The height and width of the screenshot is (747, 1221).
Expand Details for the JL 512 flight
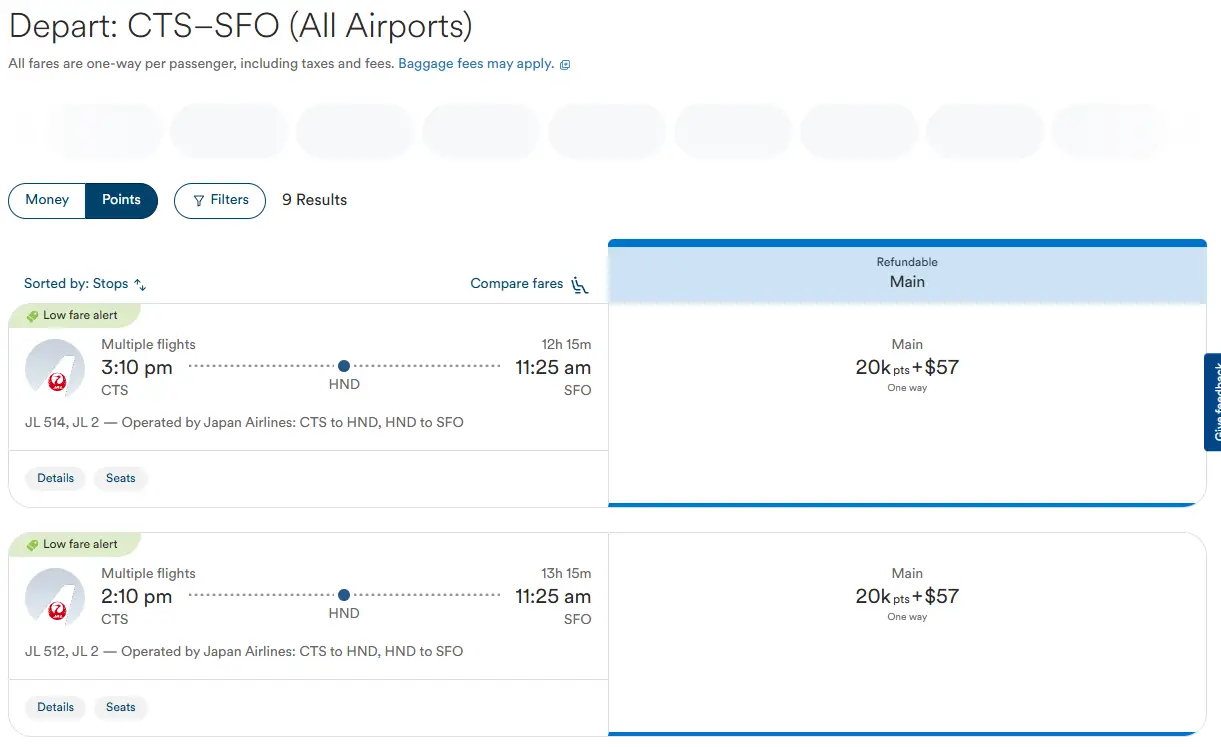point(56,707)
